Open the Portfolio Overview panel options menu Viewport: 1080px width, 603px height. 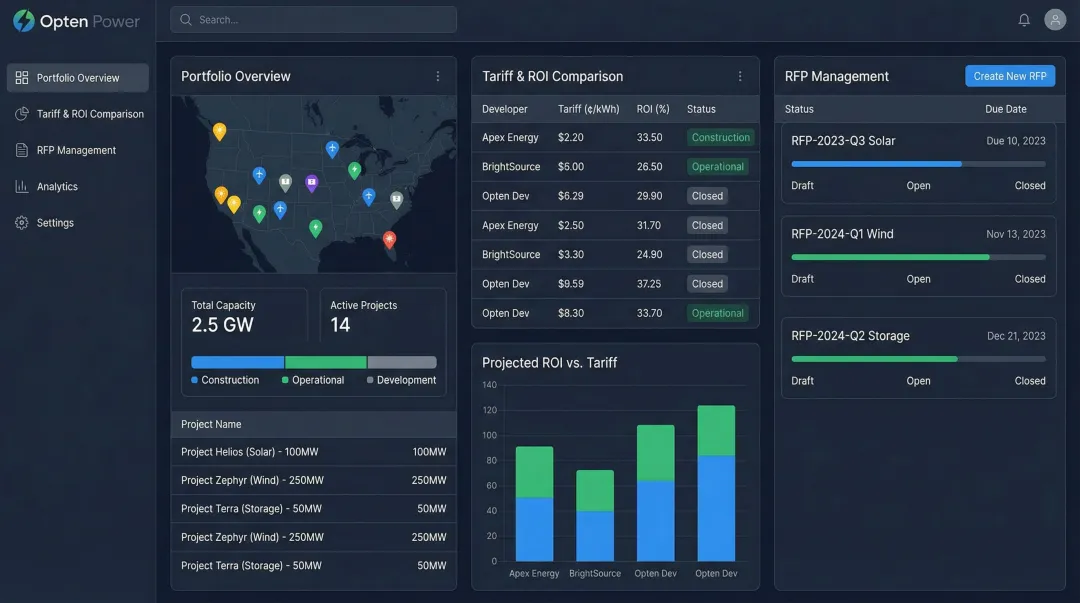[x=437, y=76]
